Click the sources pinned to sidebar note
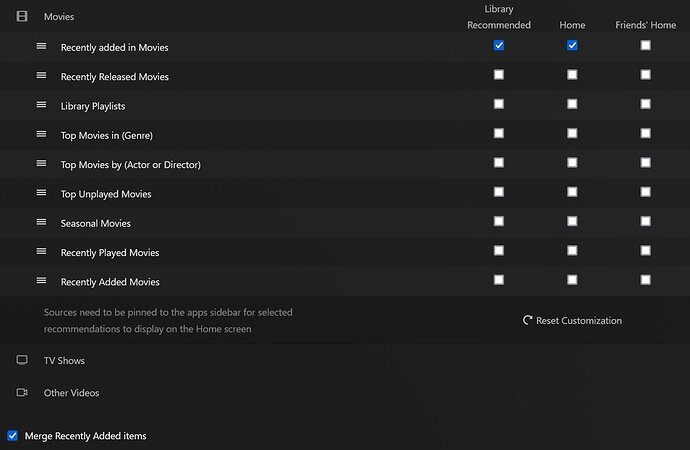This screenshot has height=450, width=690. (x=168, y=321)
